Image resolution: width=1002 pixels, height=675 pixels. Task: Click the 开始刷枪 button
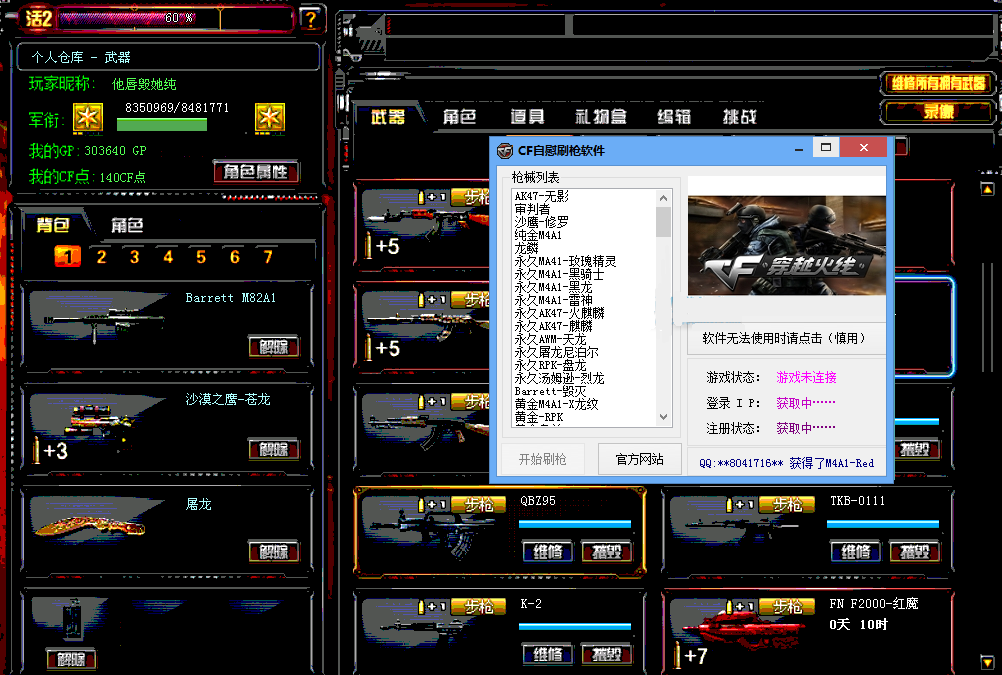(x=543, y=459)
